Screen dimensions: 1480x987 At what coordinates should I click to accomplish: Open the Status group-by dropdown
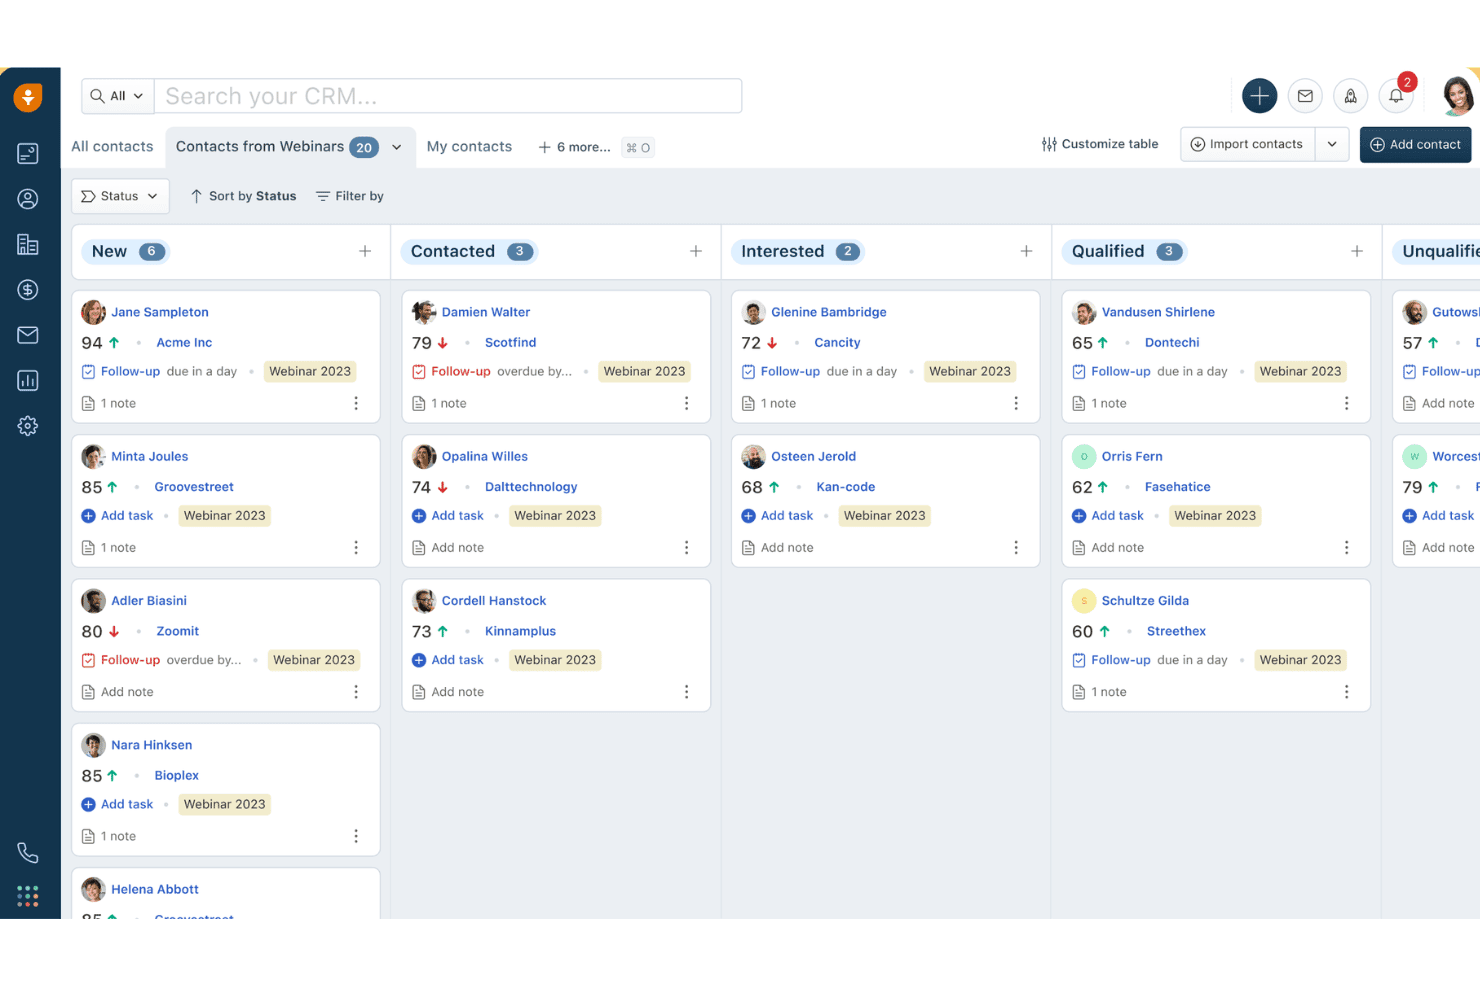(x=120, y=196)
